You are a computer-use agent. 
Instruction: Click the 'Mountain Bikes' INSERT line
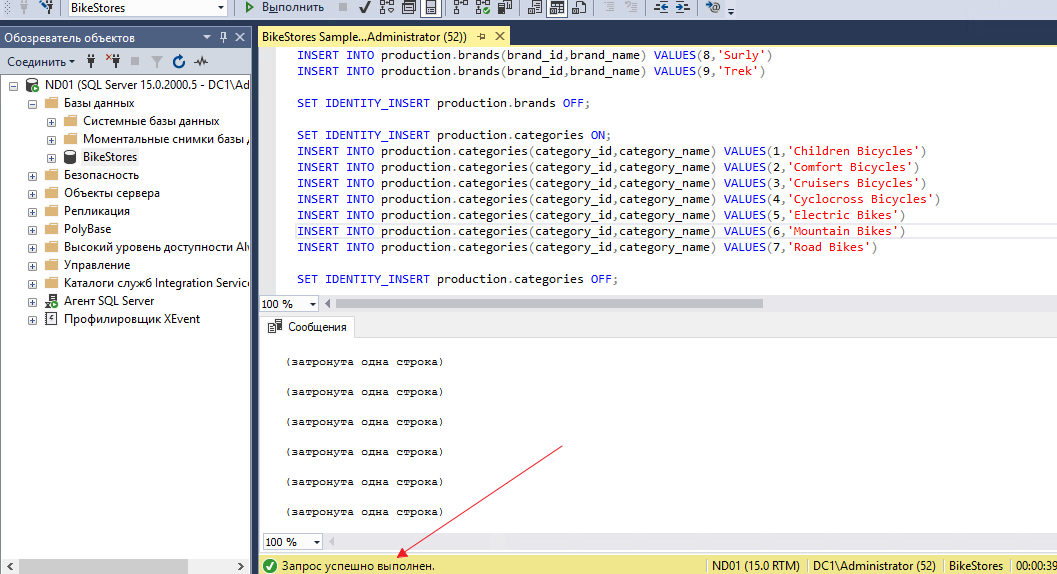click(x=601, y=231)
